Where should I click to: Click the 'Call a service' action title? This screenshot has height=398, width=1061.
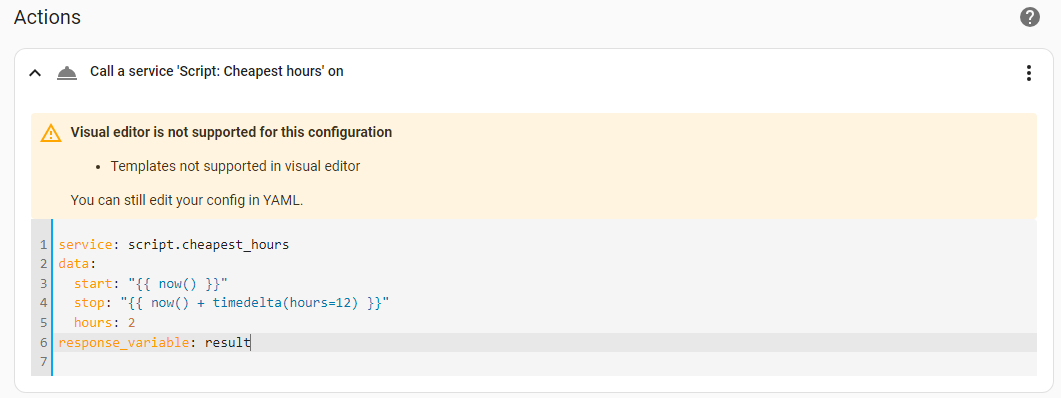(x=217, y=71)
